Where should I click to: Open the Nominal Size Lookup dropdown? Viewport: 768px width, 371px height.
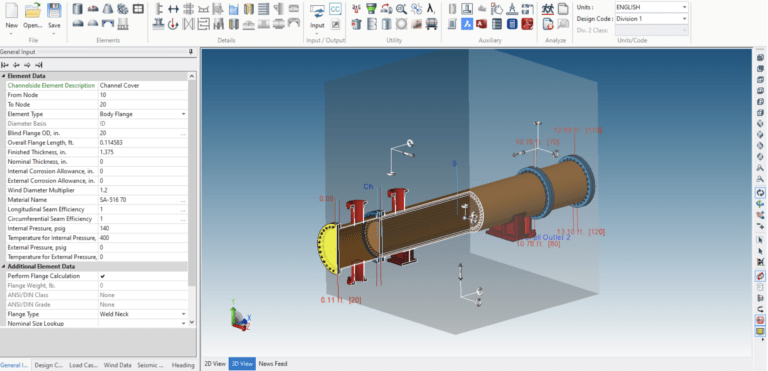pos(184,323)
